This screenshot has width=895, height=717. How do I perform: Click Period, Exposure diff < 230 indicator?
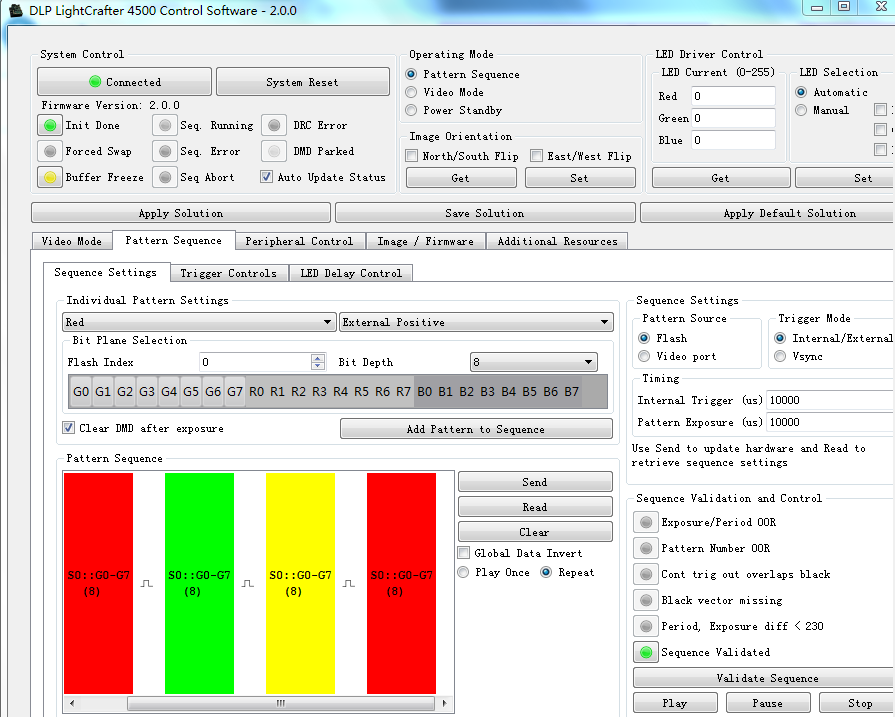pos(646,626)
